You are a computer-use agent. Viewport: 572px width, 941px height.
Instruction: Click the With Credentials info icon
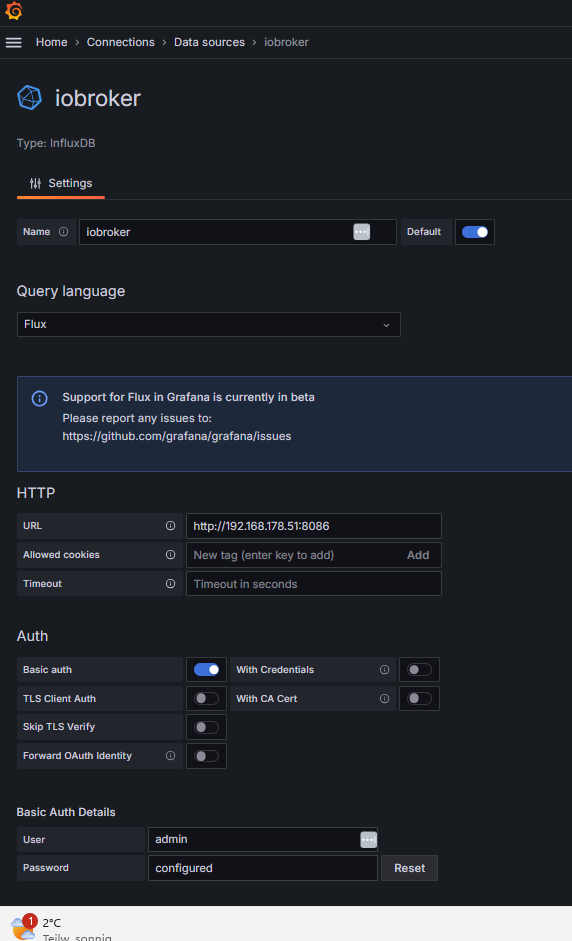[x=384, y=670]
